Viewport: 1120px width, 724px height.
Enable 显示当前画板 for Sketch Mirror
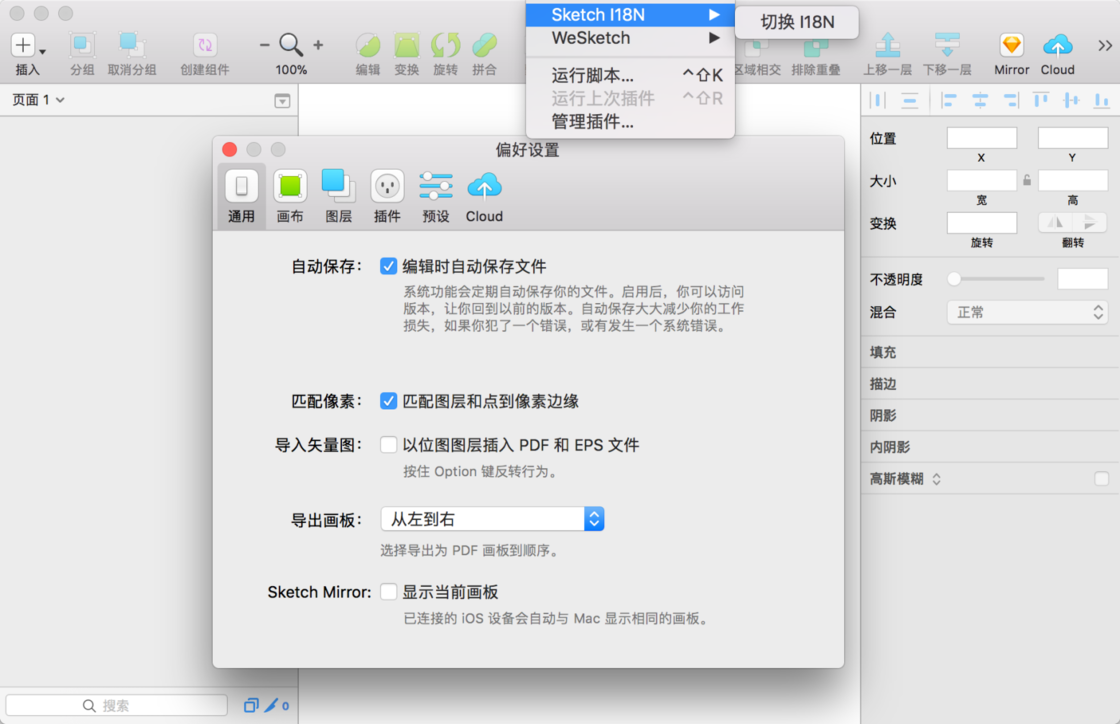tap(389, 592)
